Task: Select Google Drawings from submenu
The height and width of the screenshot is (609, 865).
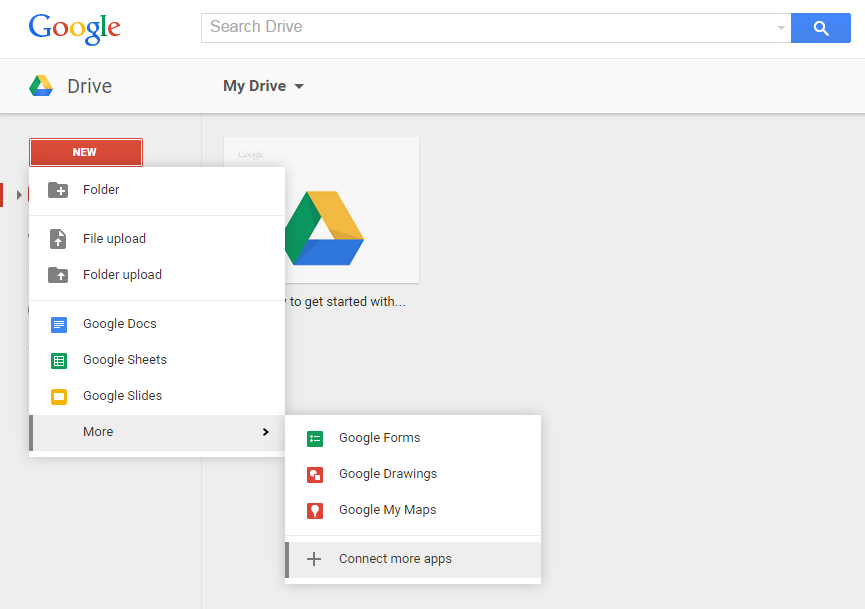Action: tap(413, 474)
